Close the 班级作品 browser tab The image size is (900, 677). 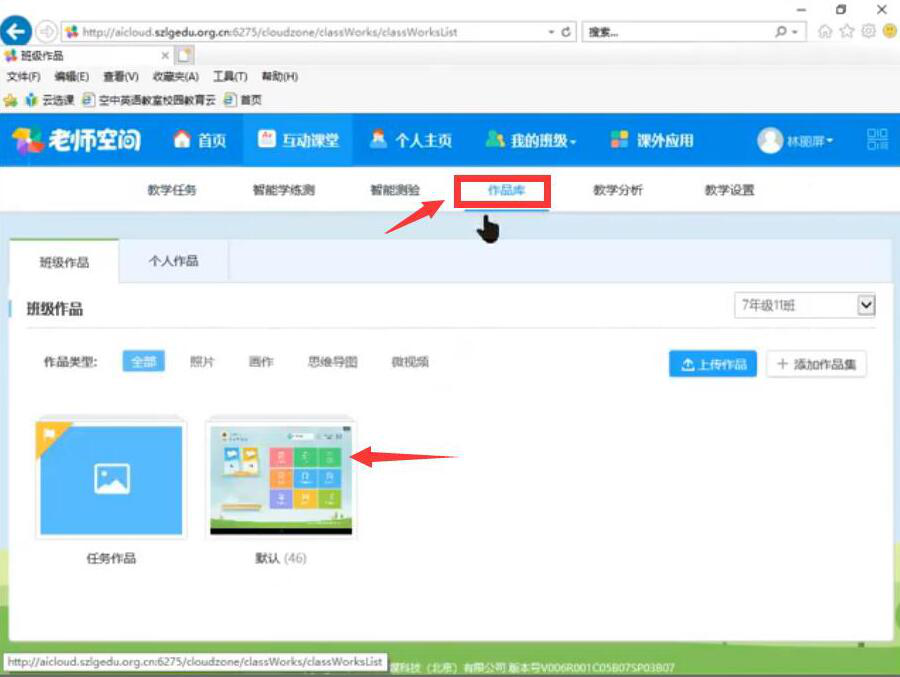(165, 56)
